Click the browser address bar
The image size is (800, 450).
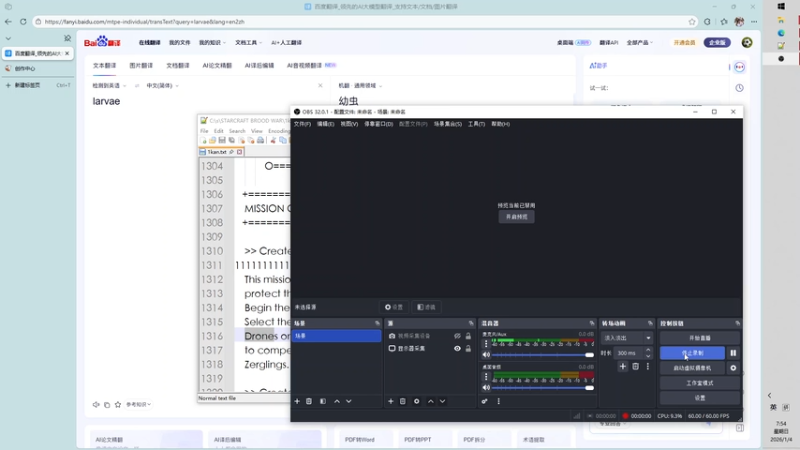point(365,22)
